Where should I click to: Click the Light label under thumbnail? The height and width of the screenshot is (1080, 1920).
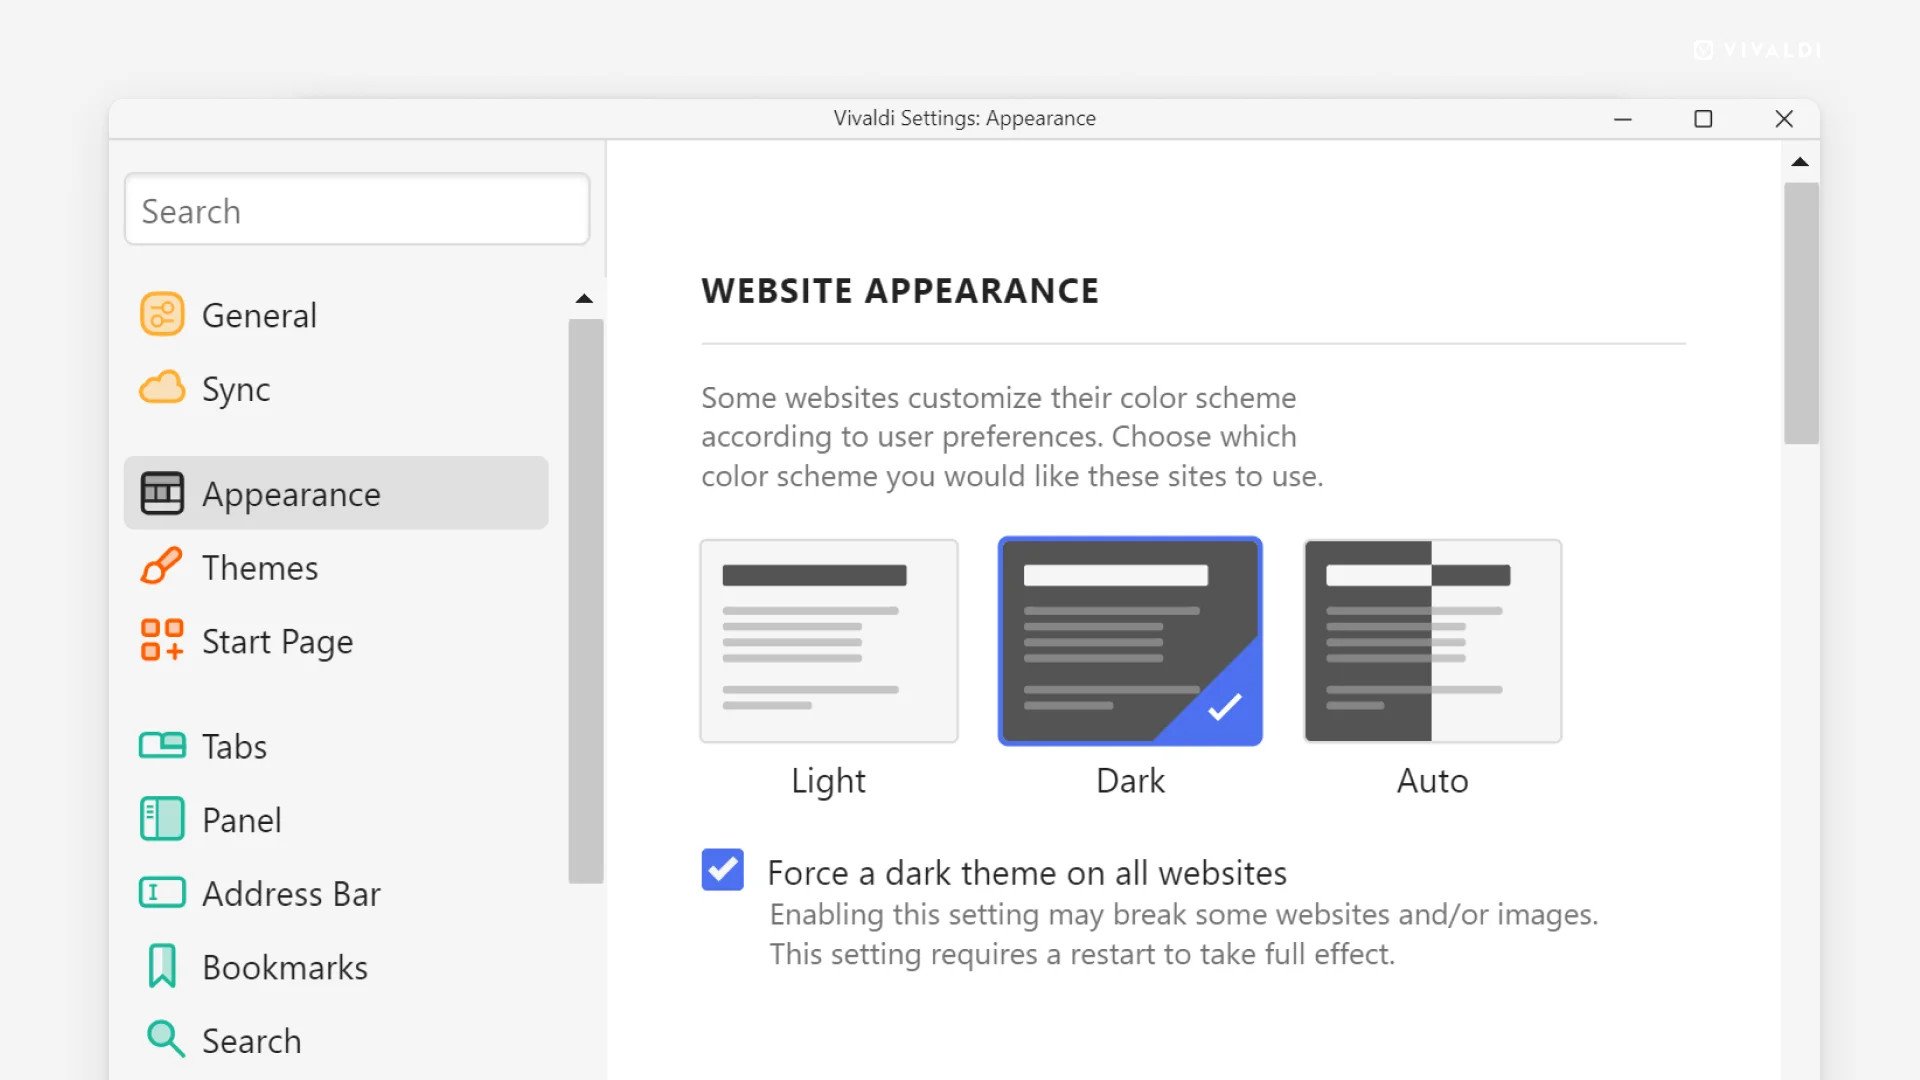(828, 781)
